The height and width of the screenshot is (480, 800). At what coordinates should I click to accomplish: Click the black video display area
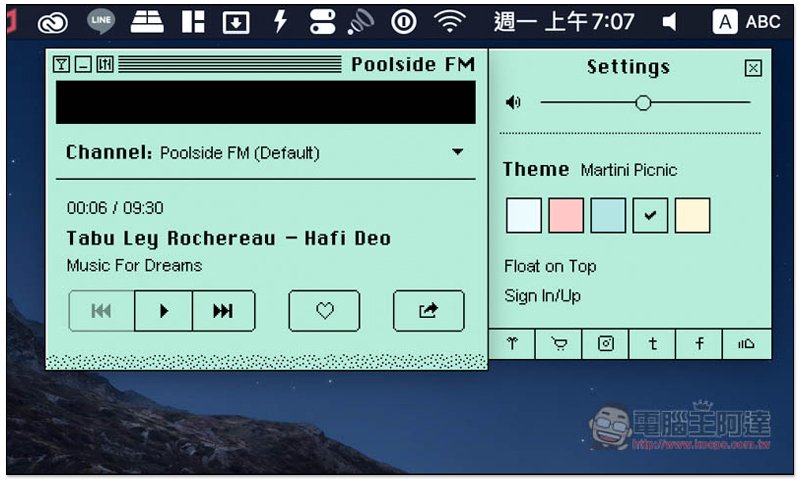click(266, 102)
